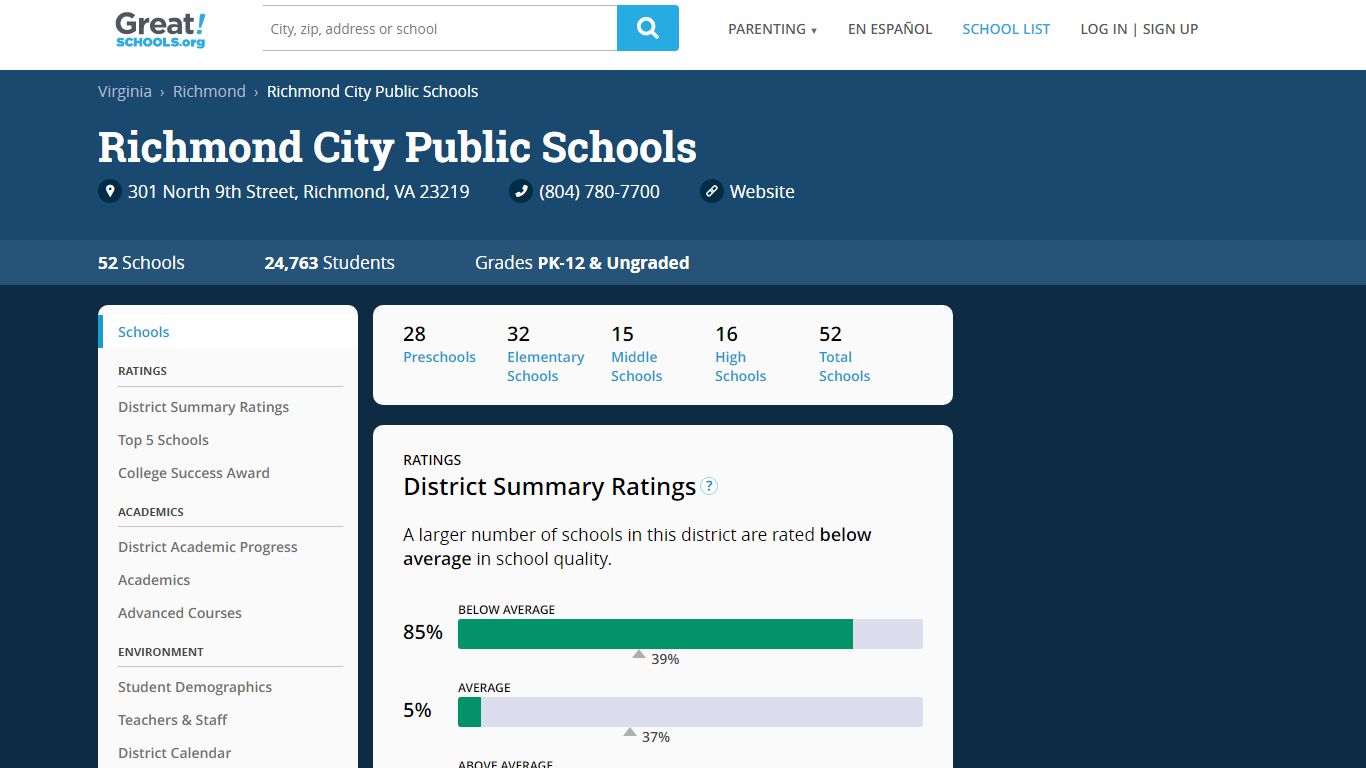
Task: Jump to District Academic Progress section
Action: pos(208,547)
